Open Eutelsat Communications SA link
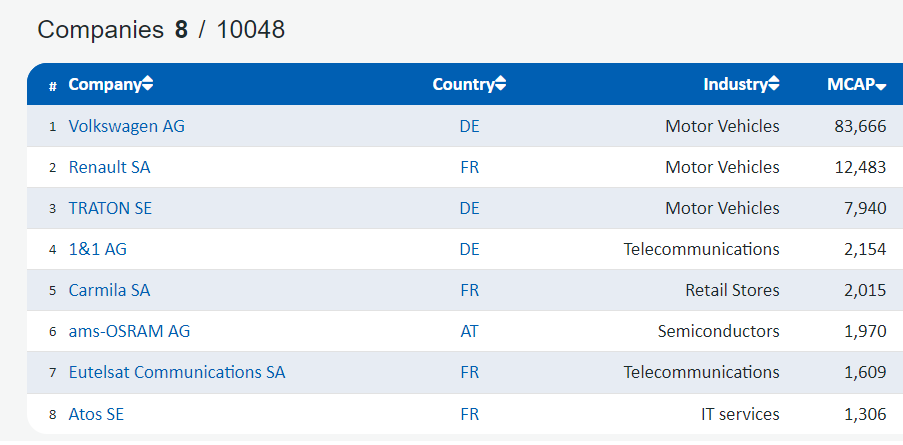The height and width of the screenshot is (445, 903). 177,372
